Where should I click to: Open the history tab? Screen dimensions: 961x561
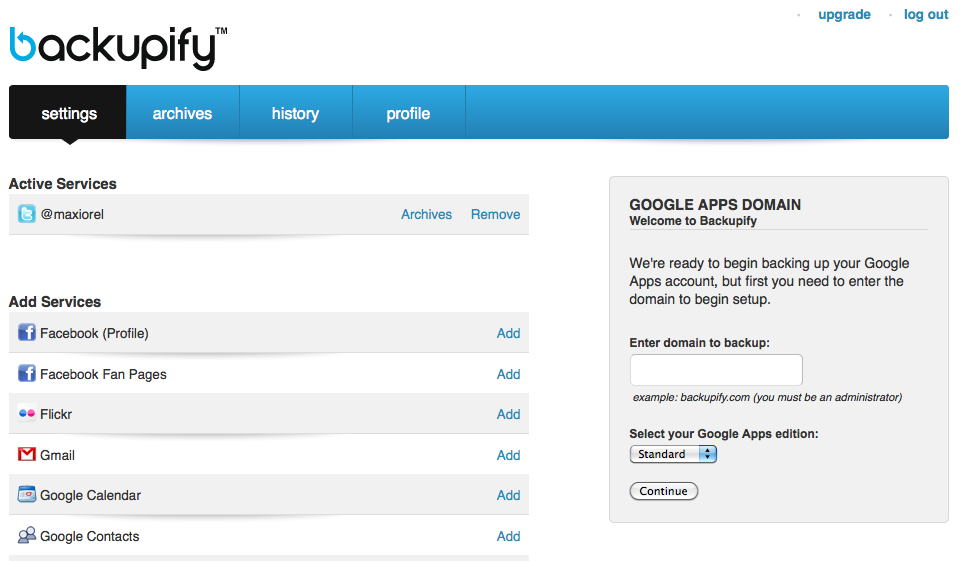(295, 112)
